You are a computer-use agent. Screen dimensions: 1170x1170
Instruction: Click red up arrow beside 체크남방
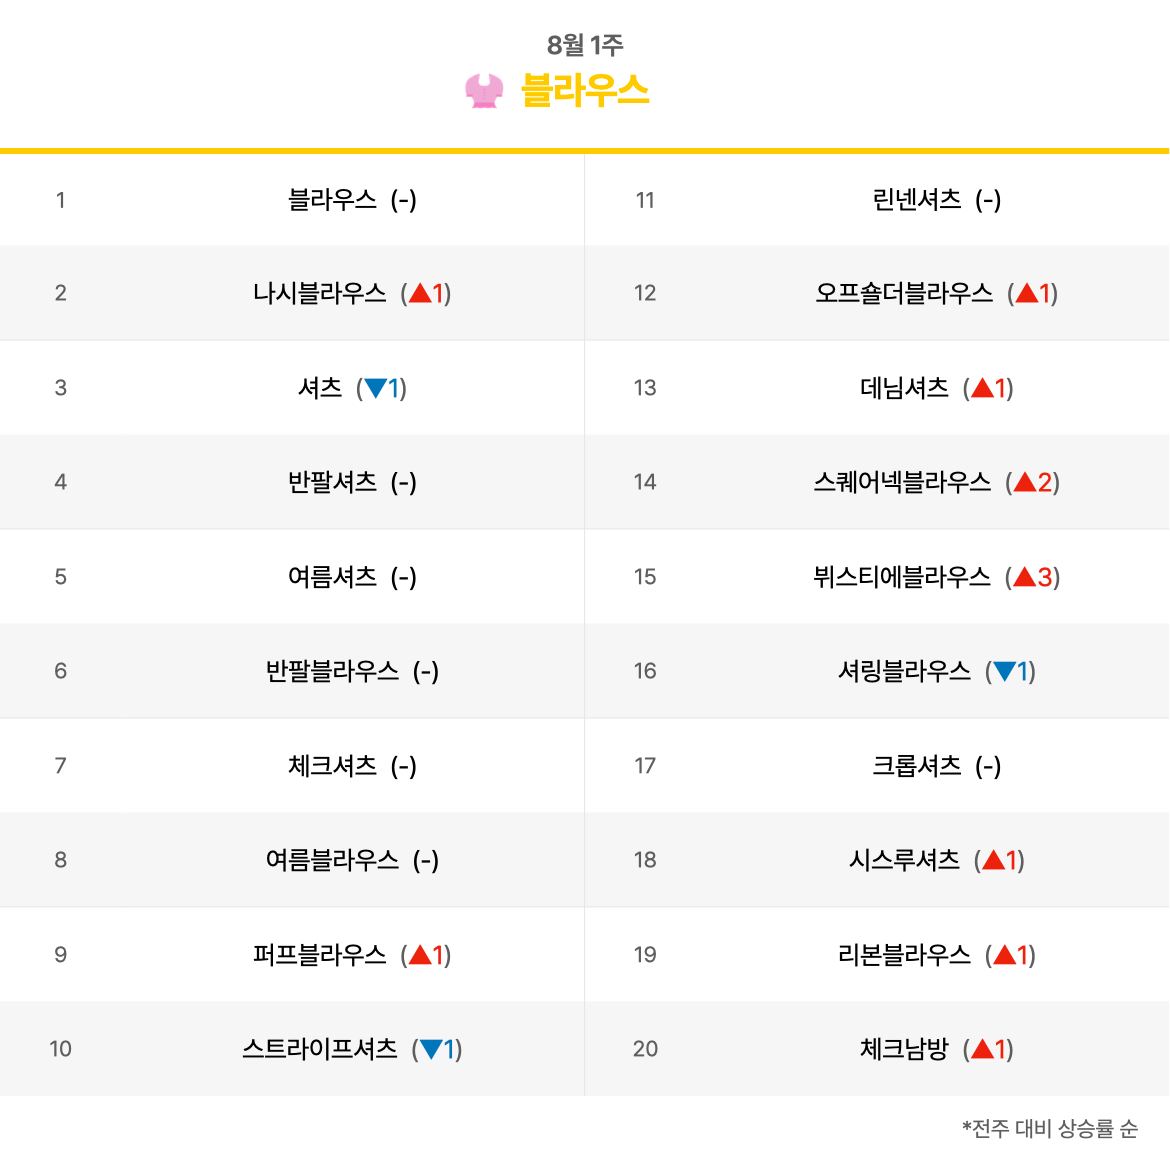983,1049
